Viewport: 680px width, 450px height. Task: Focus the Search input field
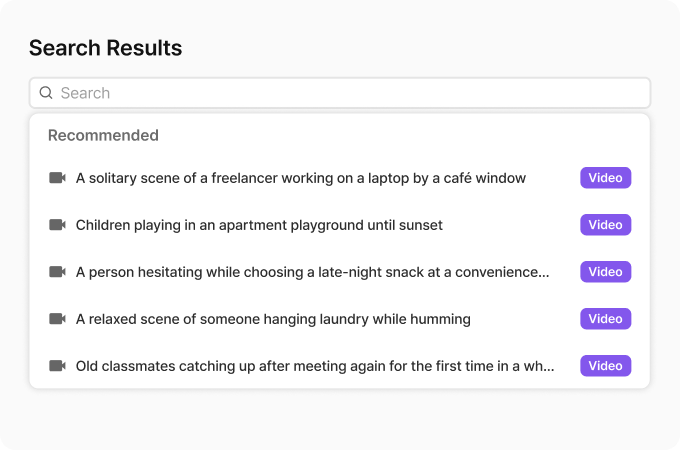tap(350, 93)
